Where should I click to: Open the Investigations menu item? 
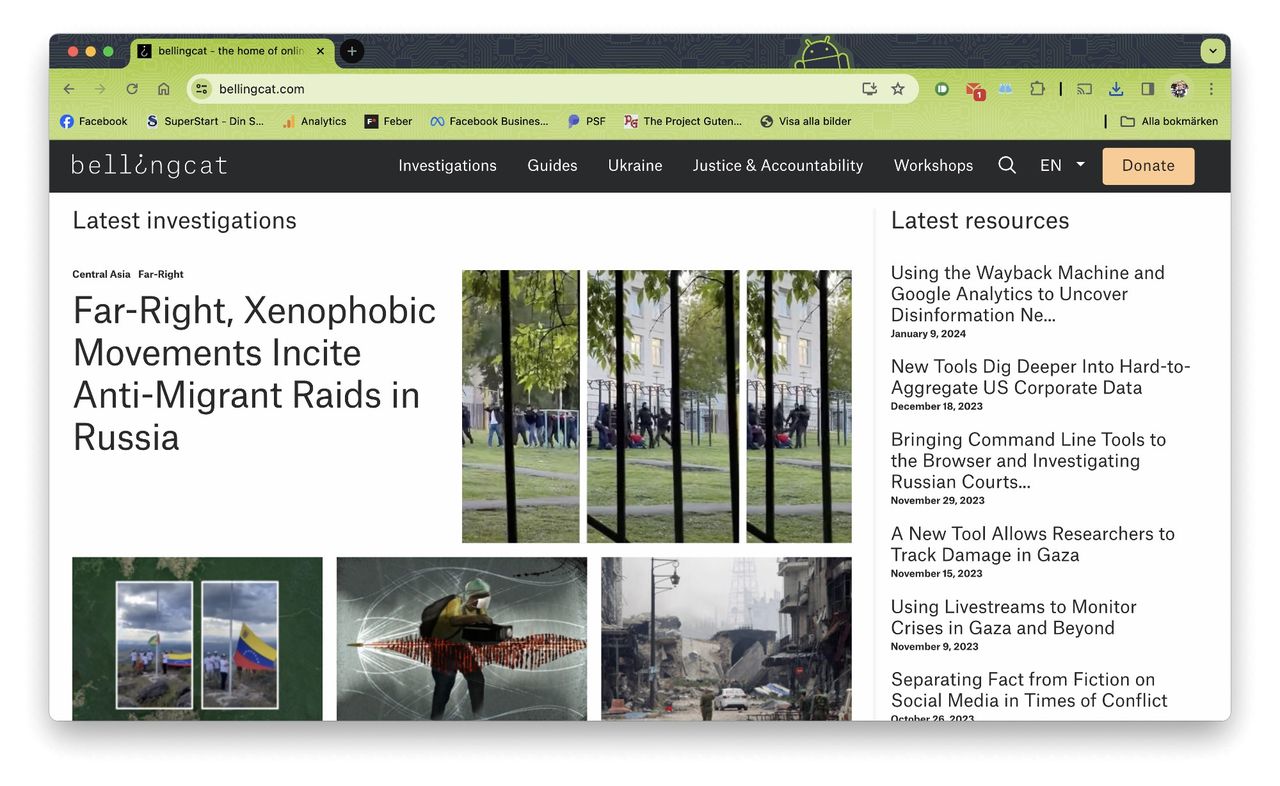coord(447,166)
